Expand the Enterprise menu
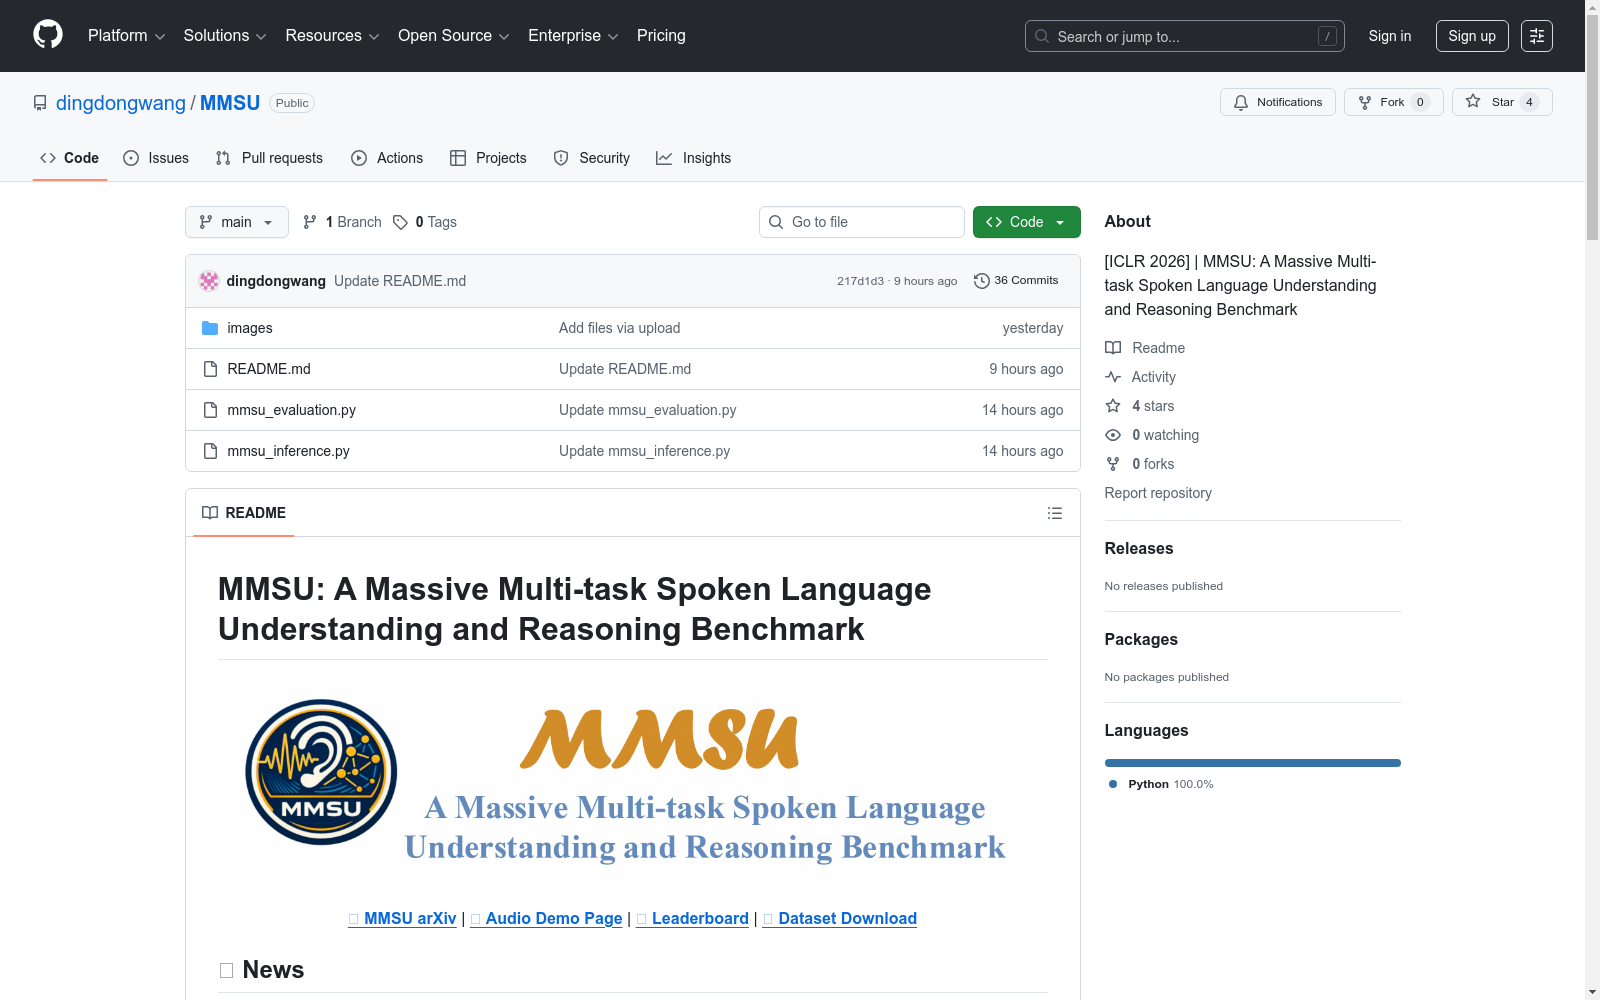1600x1000 pixels. tap(573, 36)
